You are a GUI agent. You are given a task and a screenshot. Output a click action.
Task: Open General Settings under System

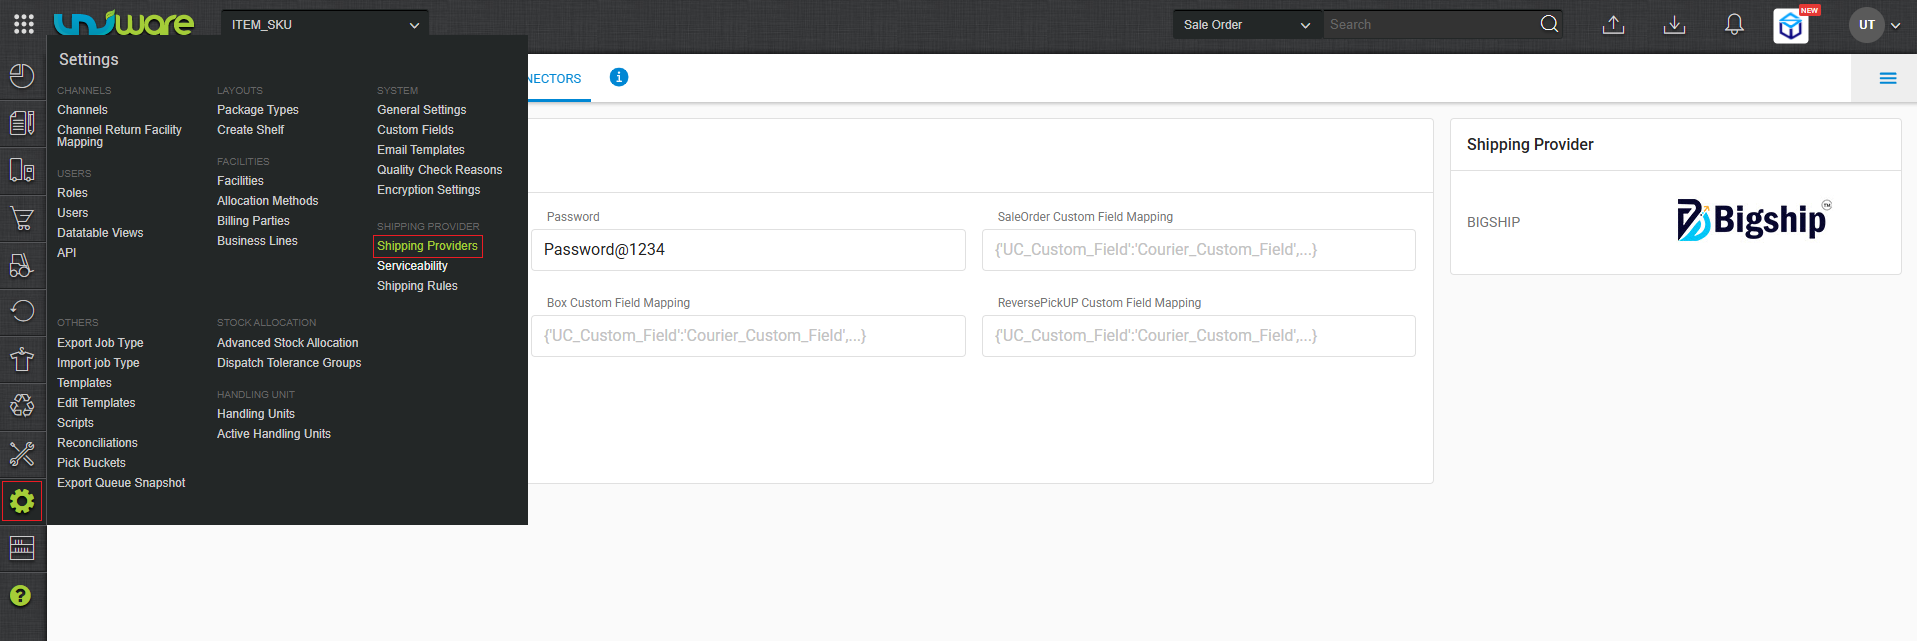(x=421, y=110)
